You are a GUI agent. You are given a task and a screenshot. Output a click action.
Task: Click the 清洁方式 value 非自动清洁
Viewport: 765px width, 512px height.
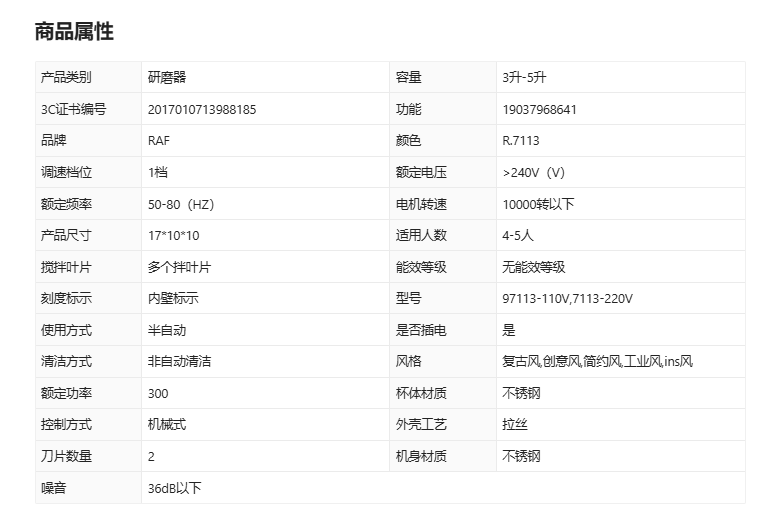180,361
